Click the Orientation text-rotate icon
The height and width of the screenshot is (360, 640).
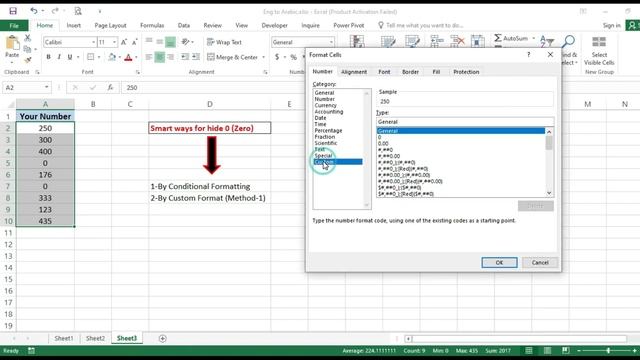pyautogui.click(x=186, y=42)
